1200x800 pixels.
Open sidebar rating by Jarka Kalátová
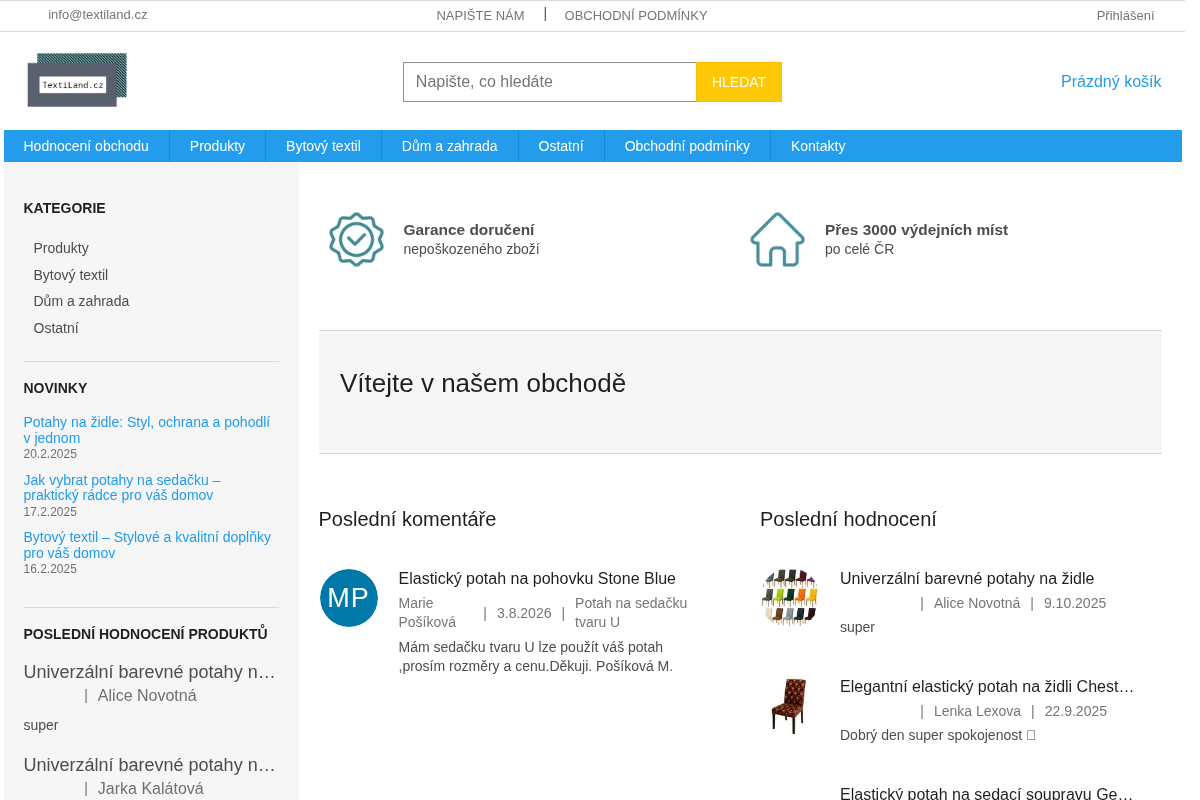tap(149, 765)
